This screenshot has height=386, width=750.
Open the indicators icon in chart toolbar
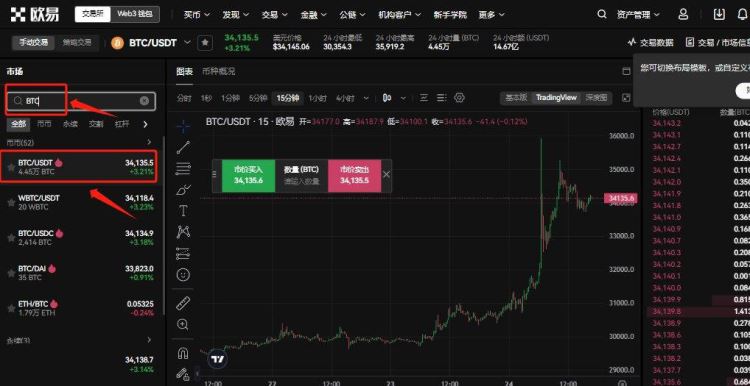pos(424,98)
